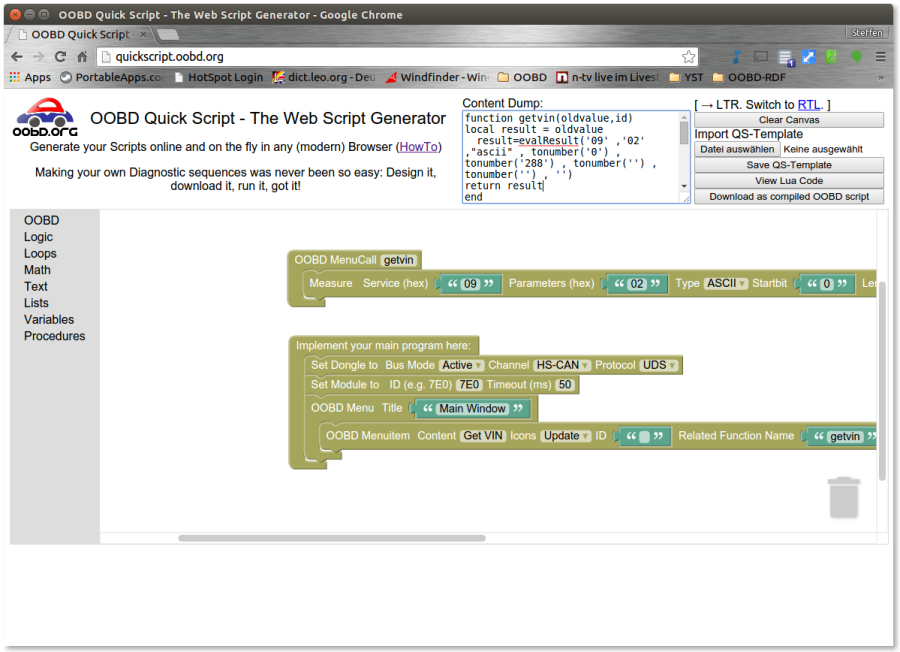Open the Logic block category

pyautogui.click(x=39, y=237)
